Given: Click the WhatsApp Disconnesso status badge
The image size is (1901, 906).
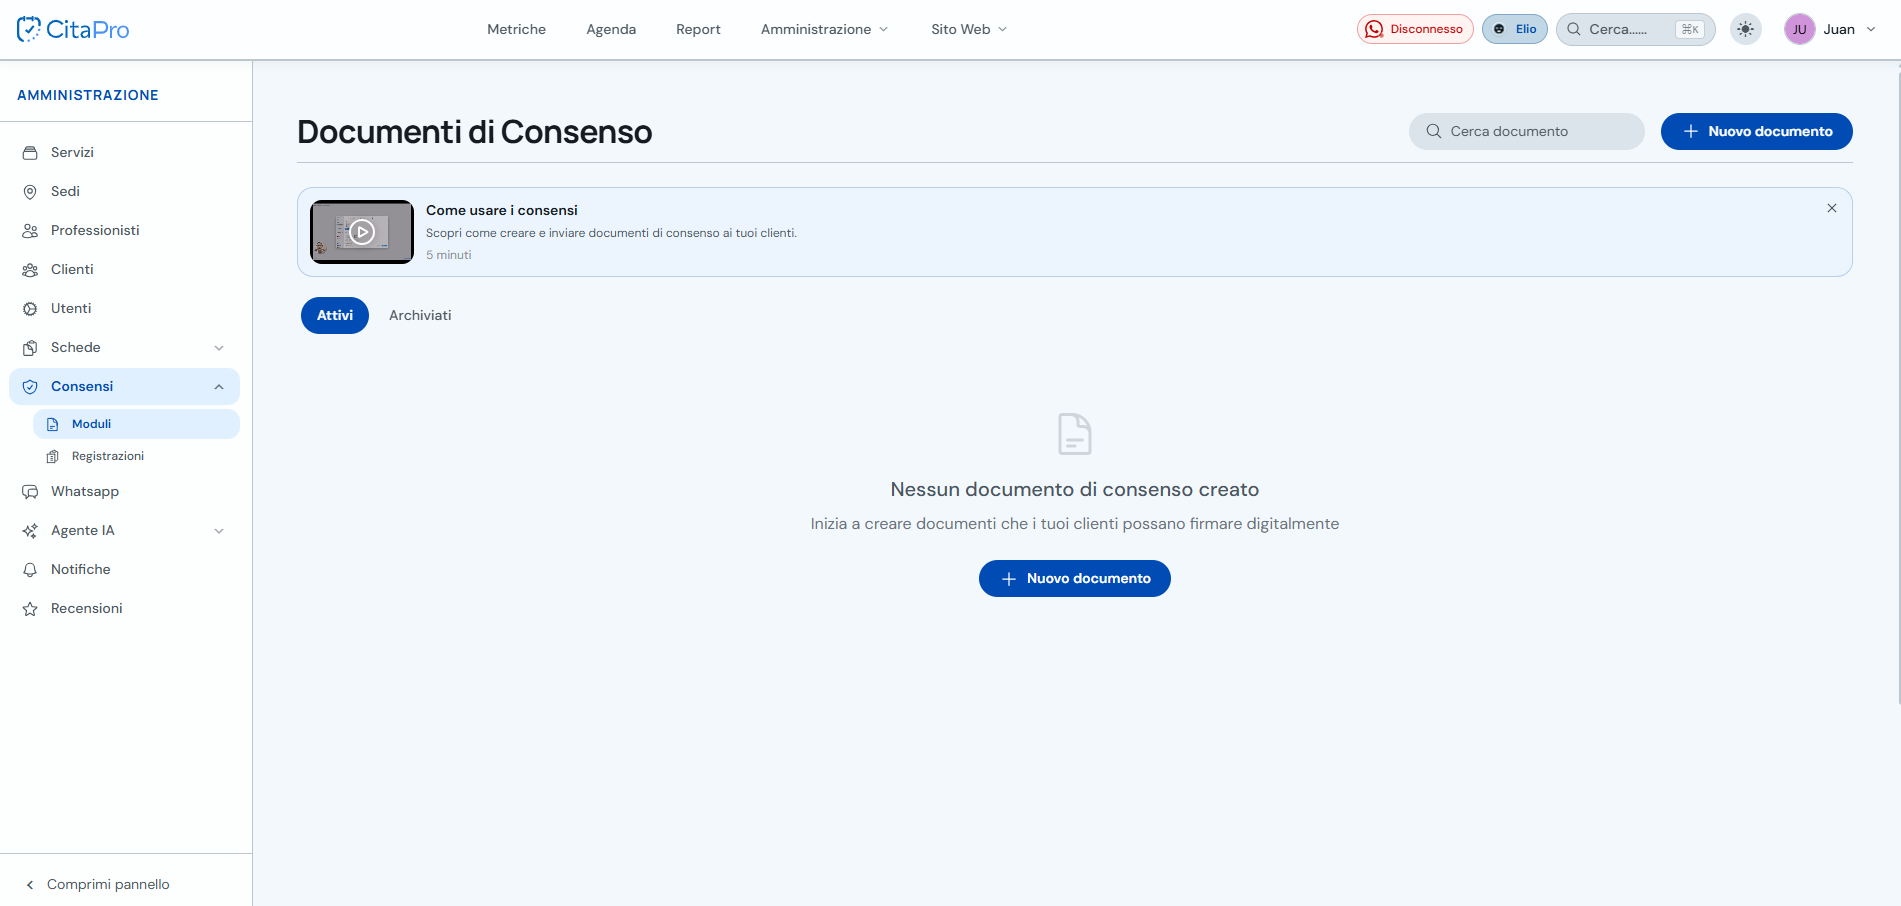Looking at the screenshot, I should tap(1415, 29).
